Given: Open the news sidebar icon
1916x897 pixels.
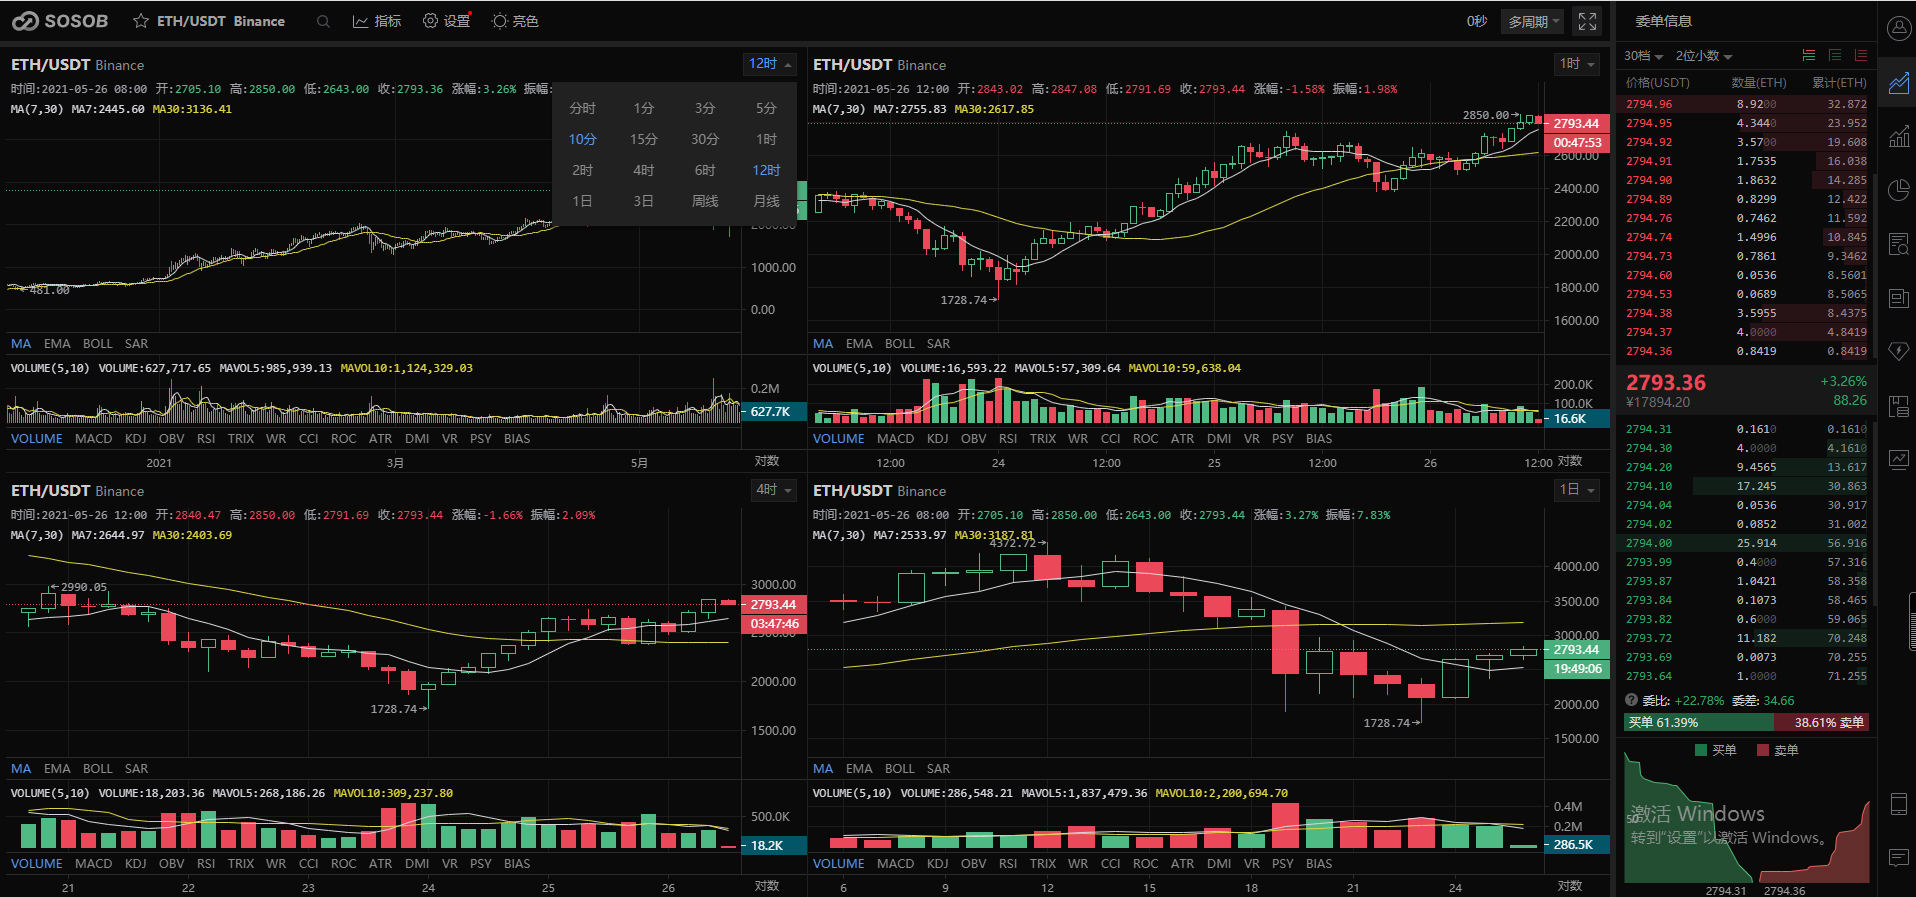Looking at the screenshot, I should [x=1898, y=298].
